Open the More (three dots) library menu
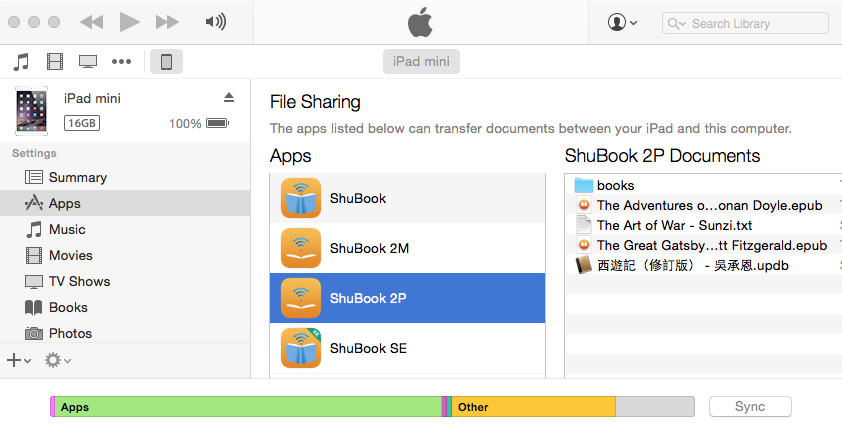This screenshot has height=434, width=842. coord(121,61)
